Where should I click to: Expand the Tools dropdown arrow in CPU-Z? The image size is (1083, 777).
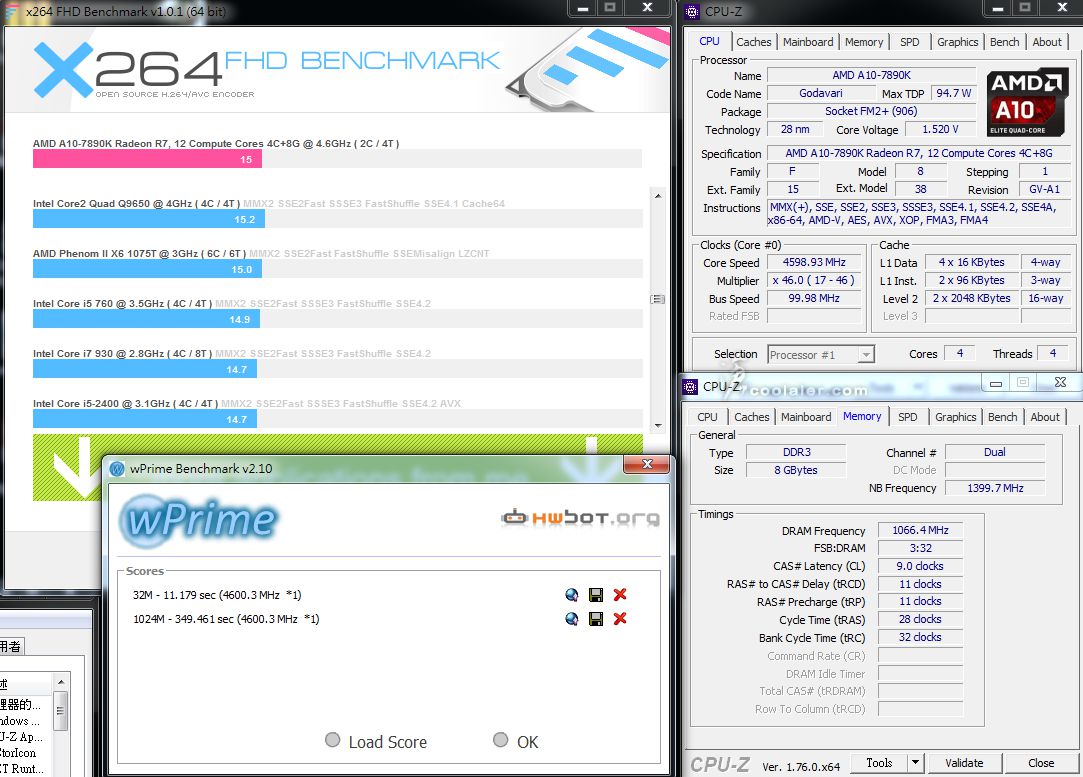tap(914, 763)
